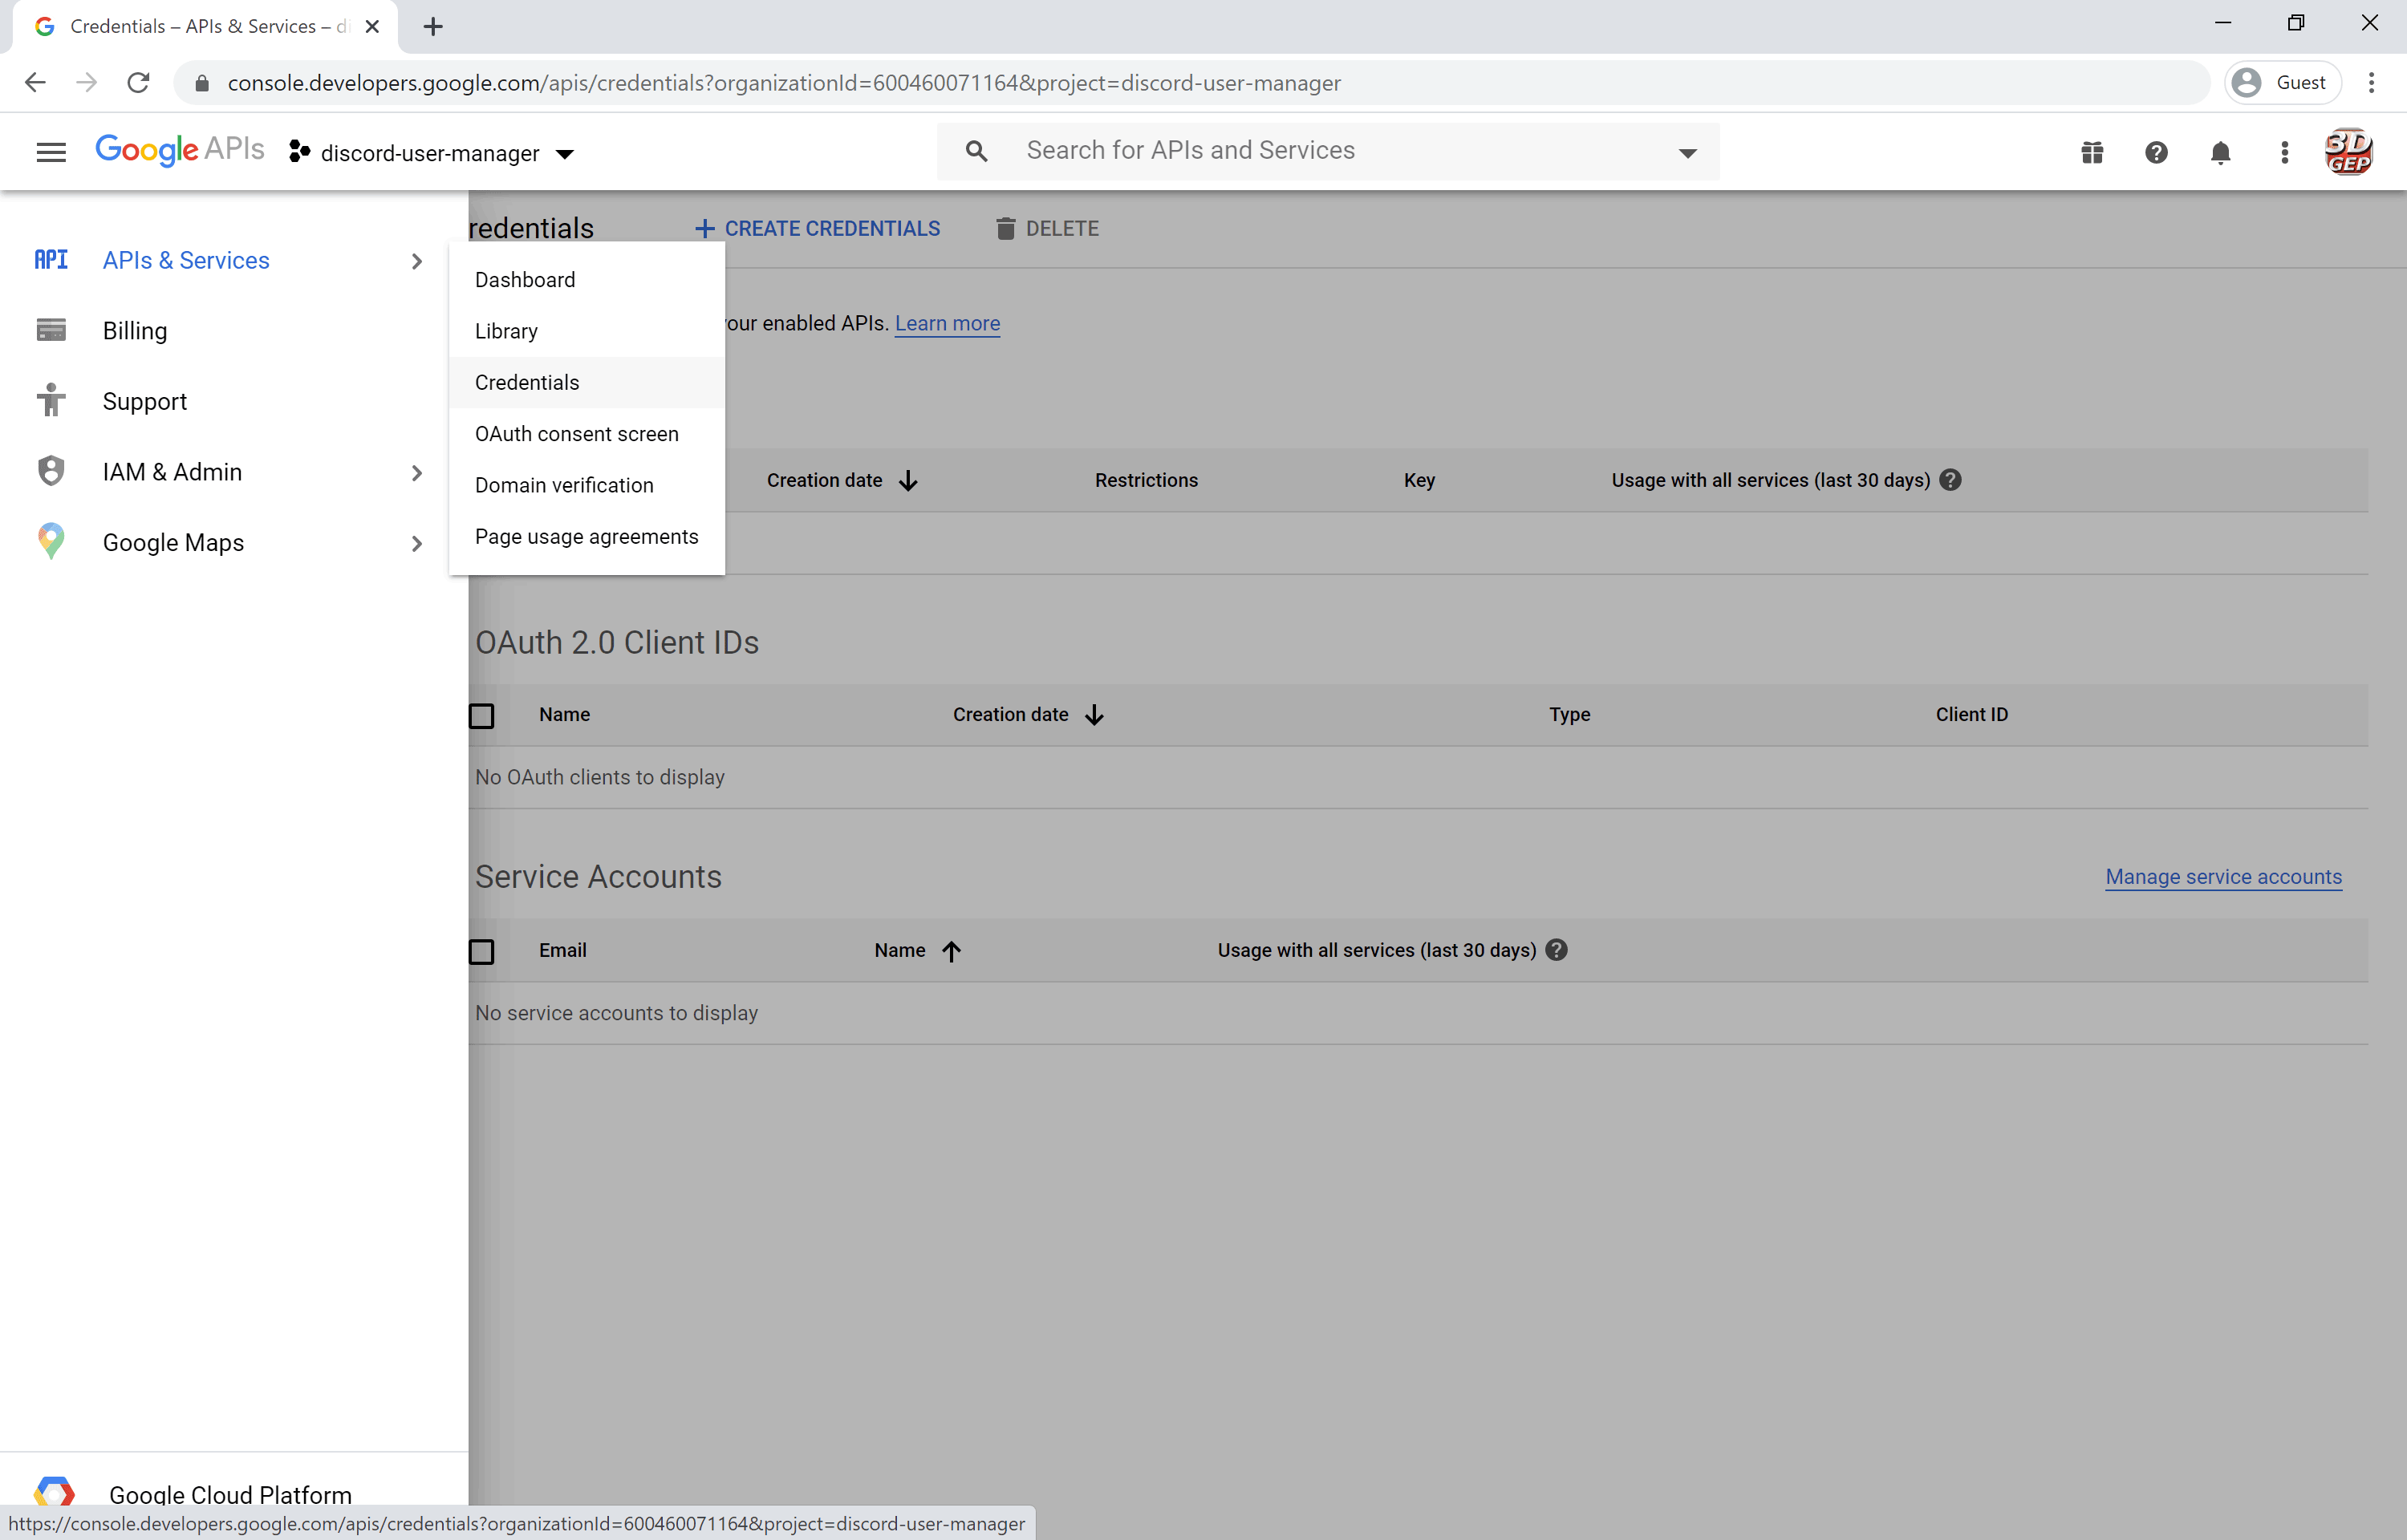Click the Billing card icon in sidebar
The height and width of the screenshot is (1540, 2407).
(x=51, y=330)
